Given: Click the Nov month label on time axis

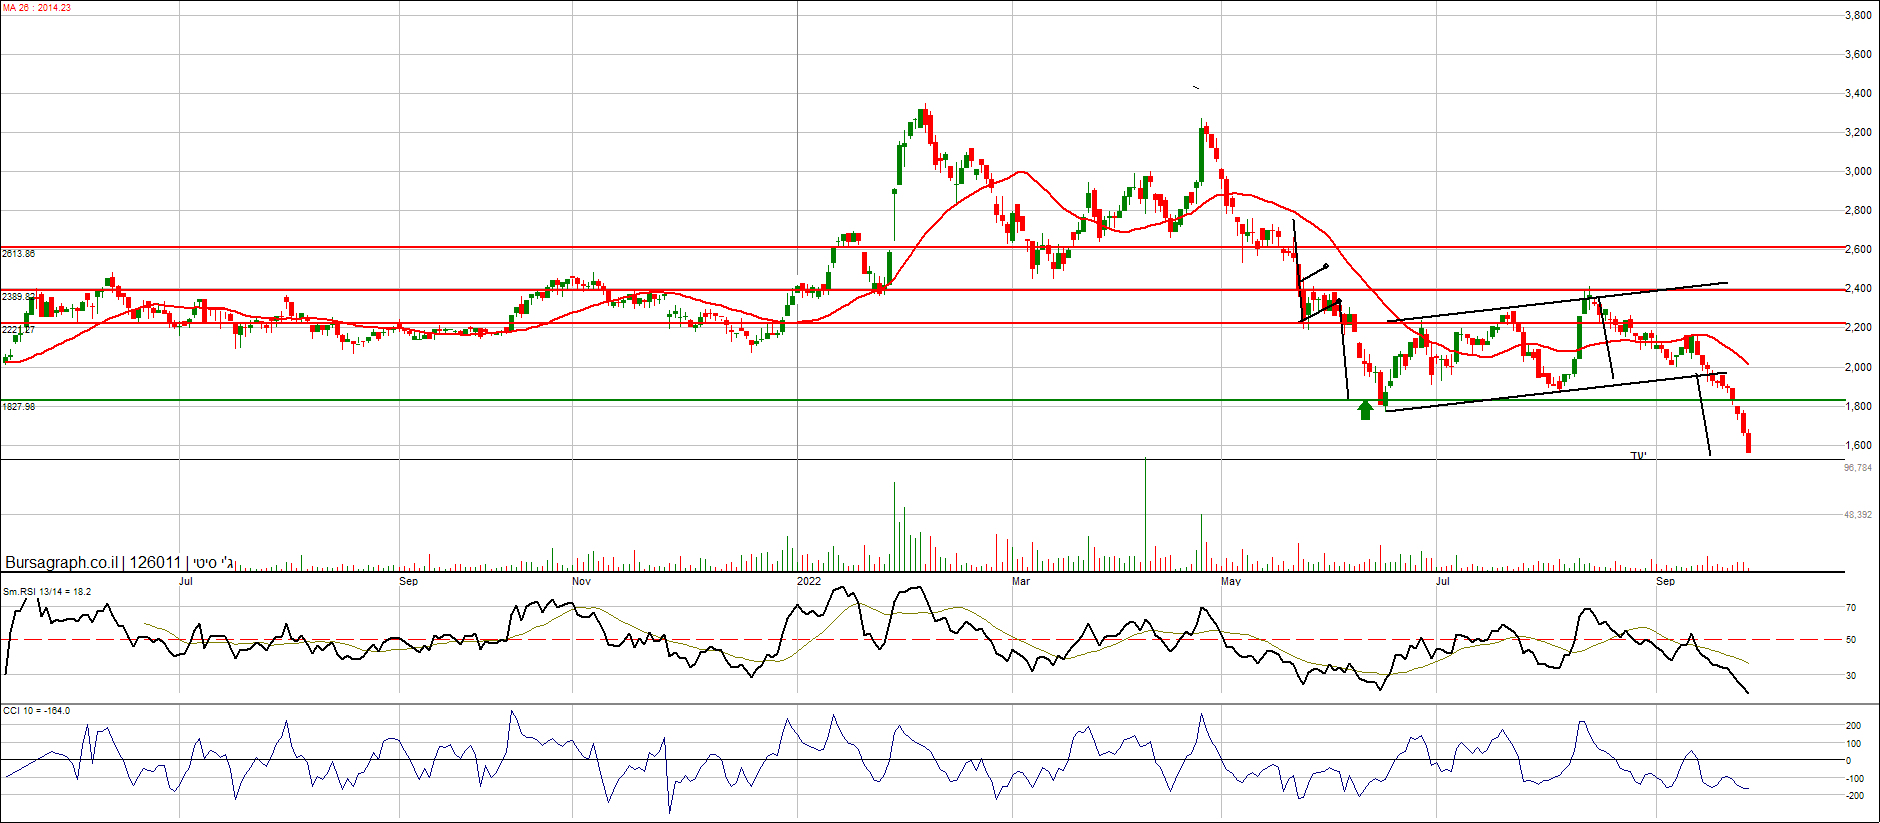Looking at the screenshot, I should [582, 581].
